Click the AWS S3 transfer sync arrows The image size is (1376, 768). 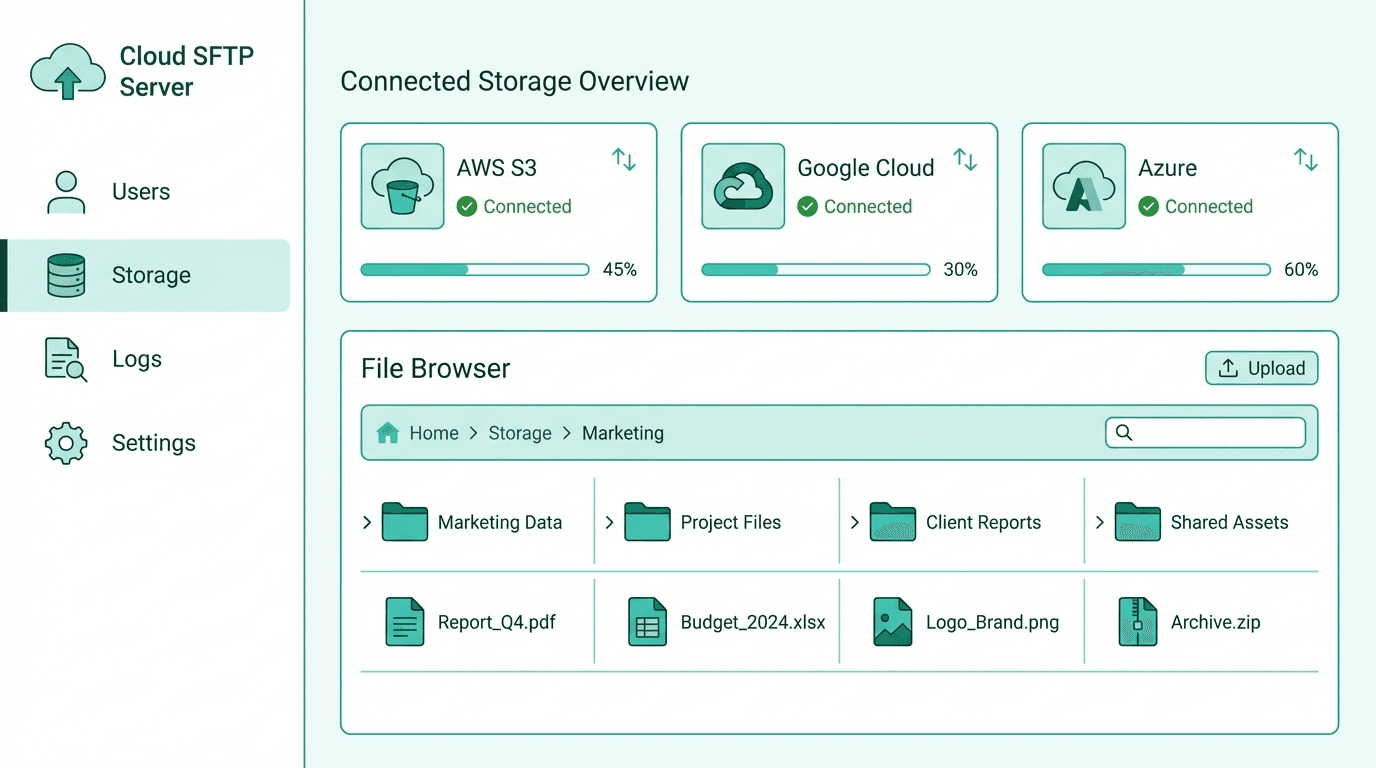(623, 159)
